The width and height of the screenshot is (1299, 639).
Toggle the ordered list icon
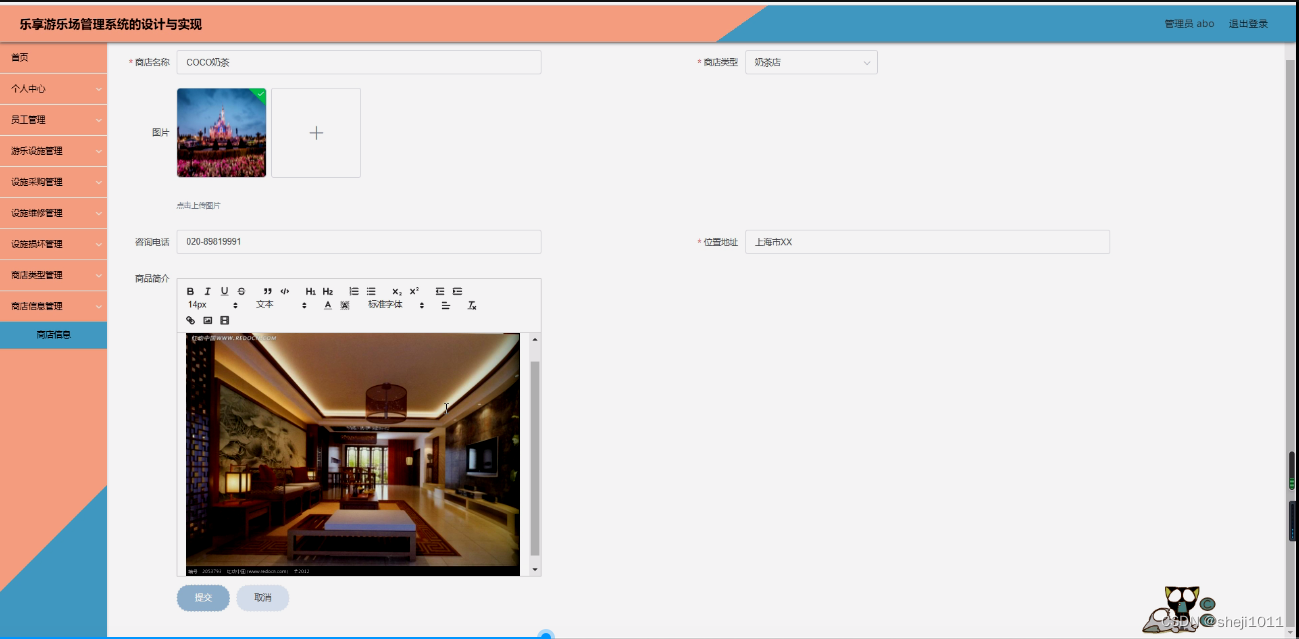click(353, 290)
